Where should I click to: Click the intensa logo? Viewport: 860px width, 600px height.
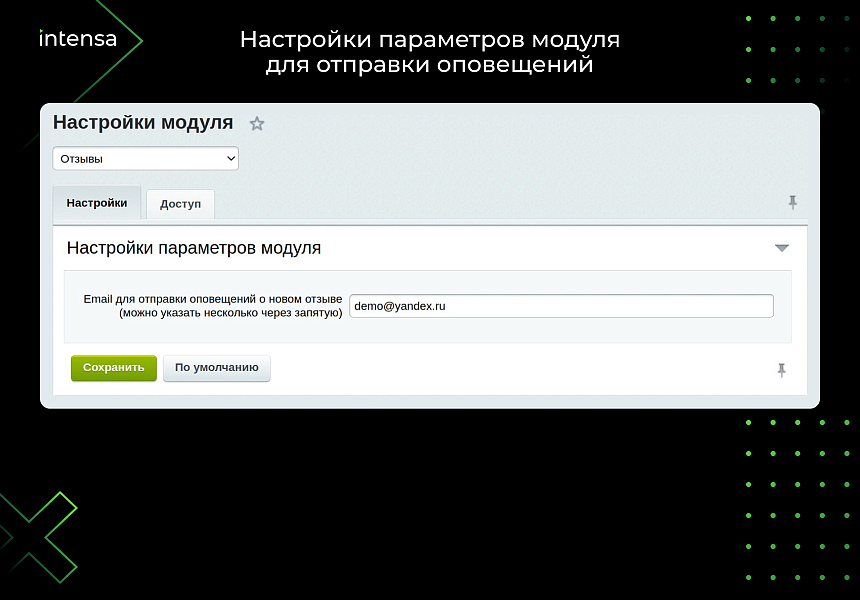[77, 39]
